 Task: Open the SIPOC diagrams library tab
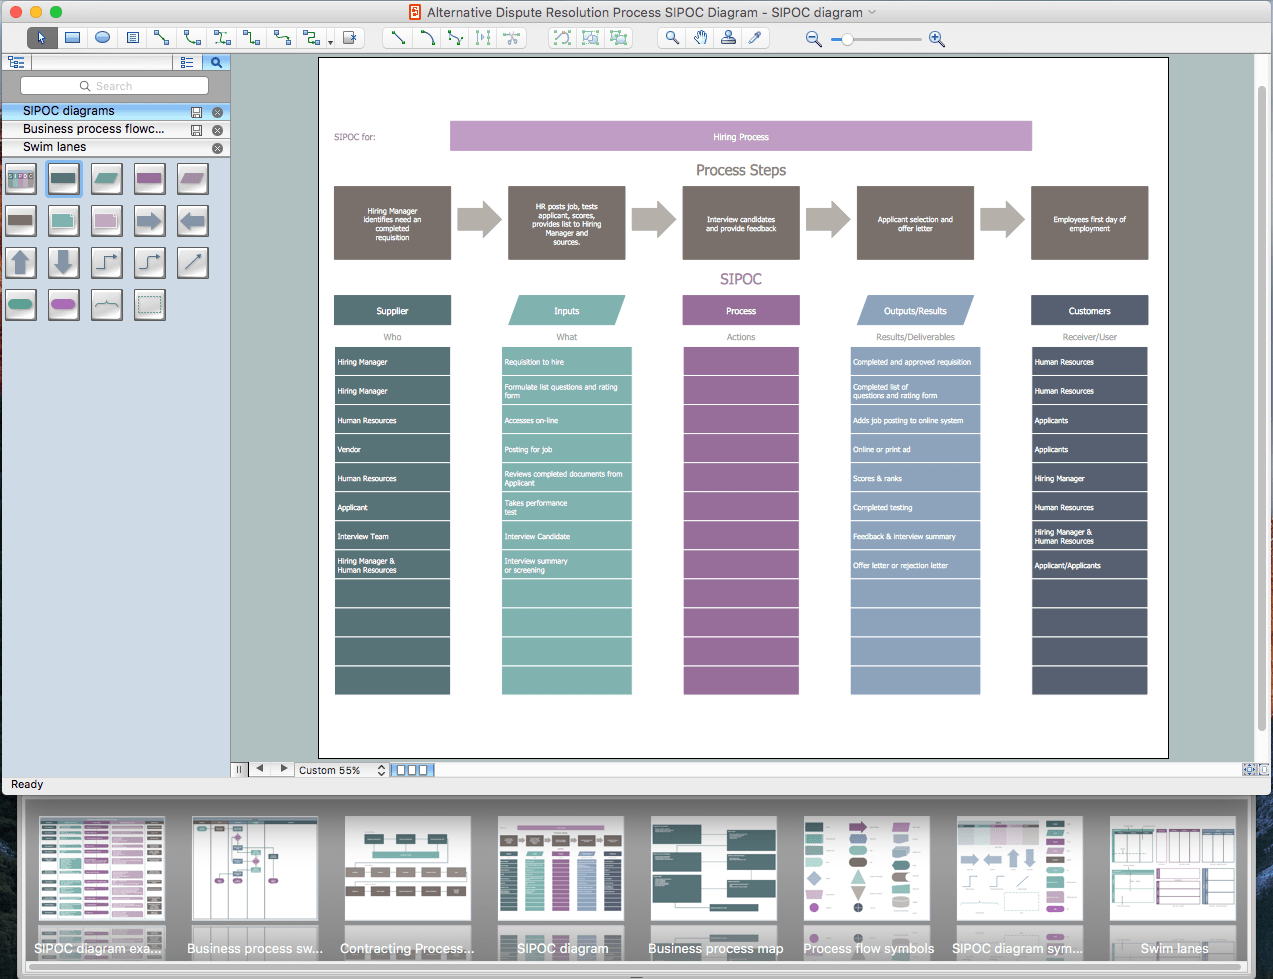click(x=69, y=111)
